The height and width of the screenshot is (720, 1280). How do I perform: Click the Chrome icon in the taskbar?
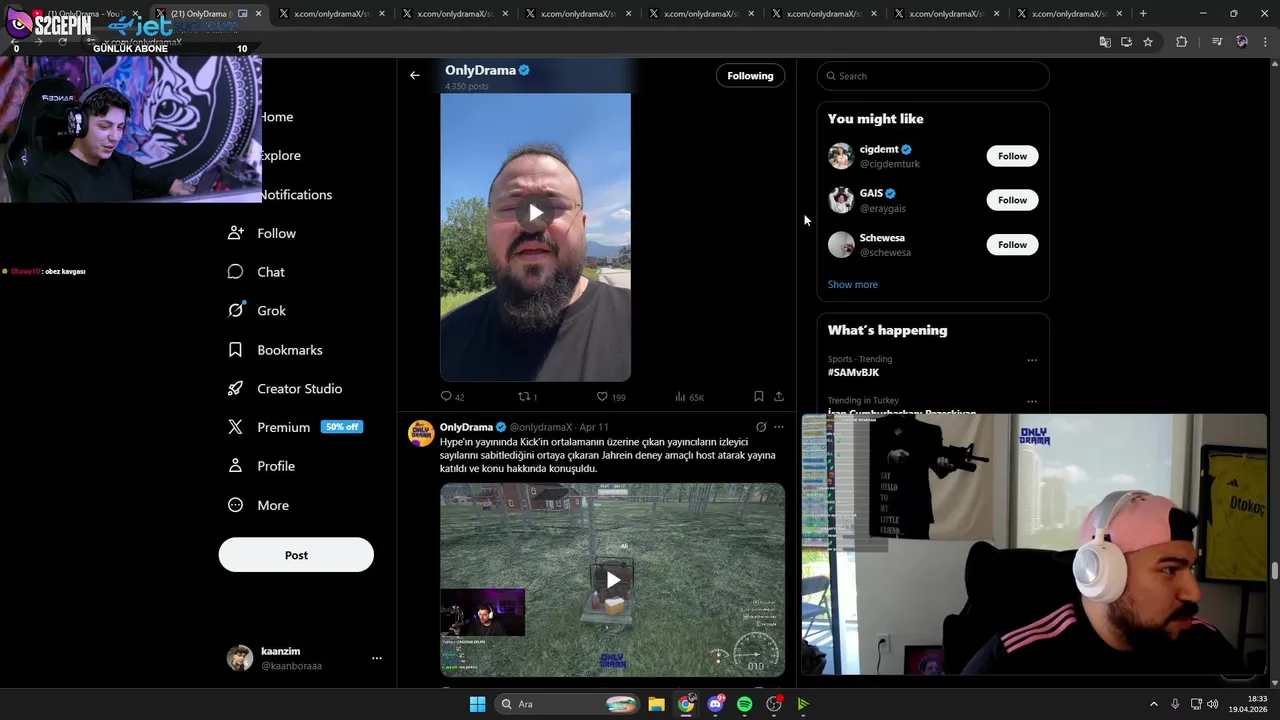[686, 704]
